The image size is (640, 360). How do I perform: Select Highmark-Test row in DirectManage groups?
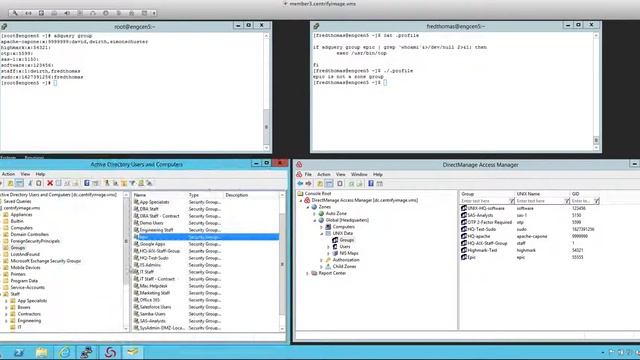pos(529,250)
